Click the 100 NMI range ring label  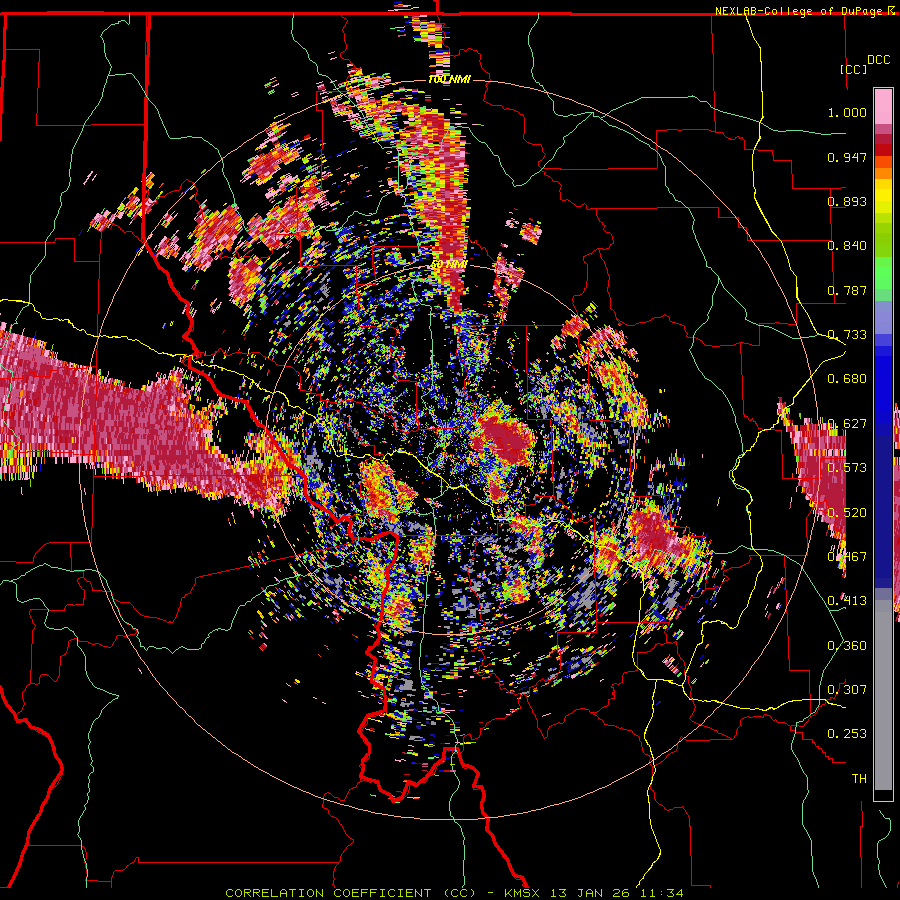coord(449,79)
